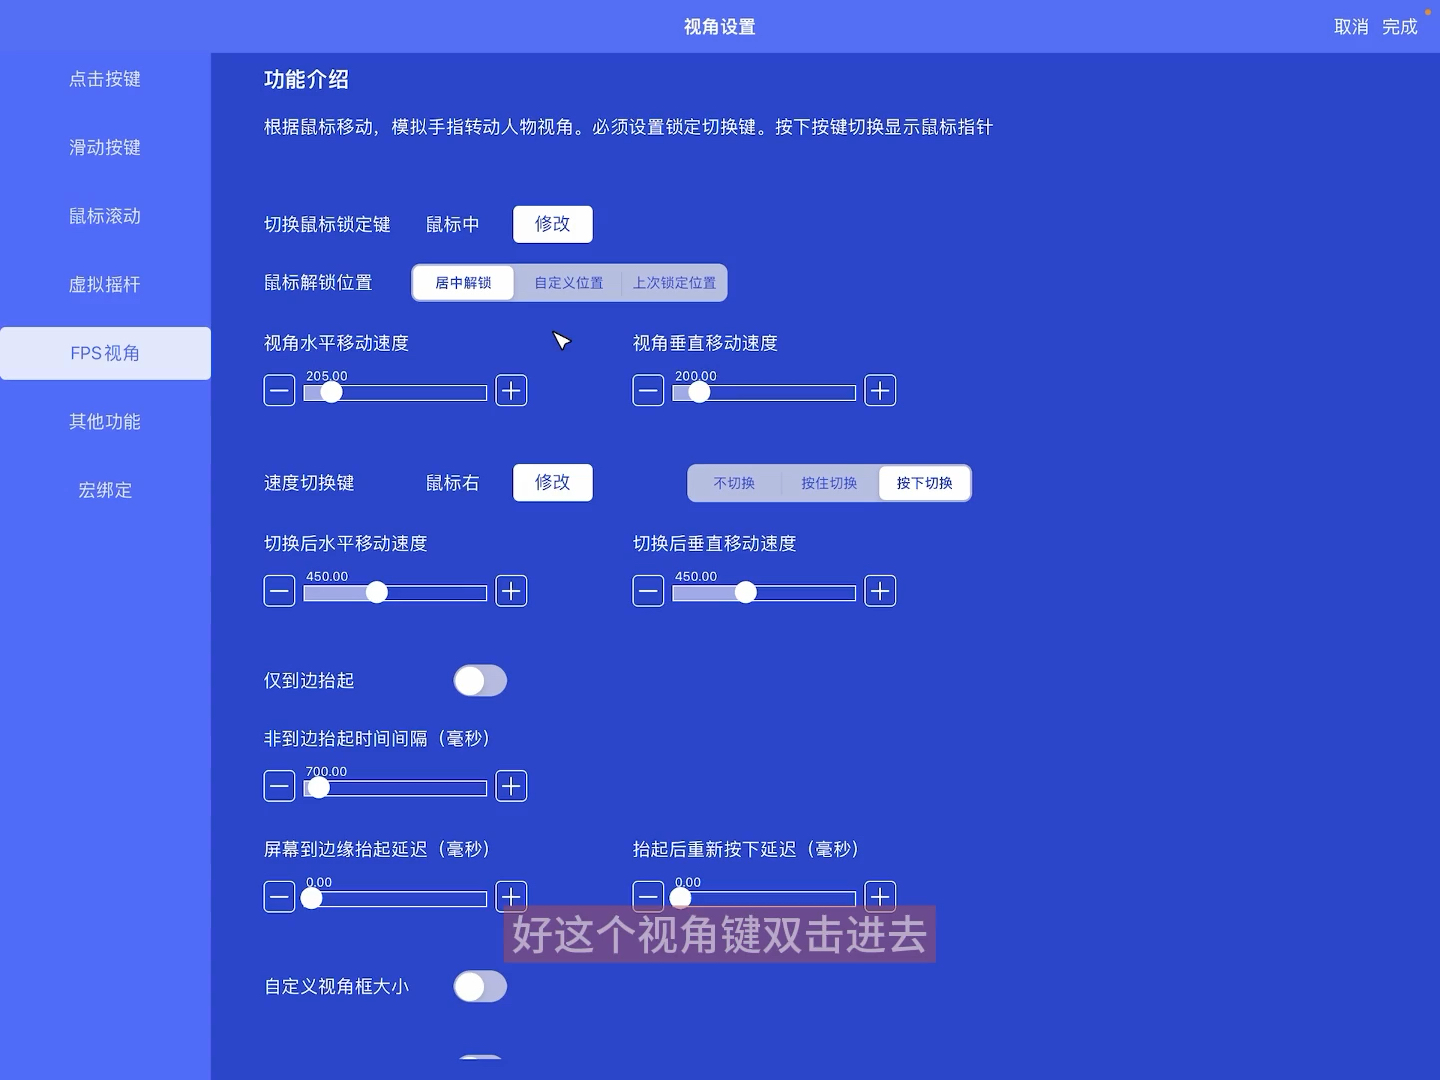Toggle the 自定义视角框大小 switch
Image resolution: width=1440 pixels, height=1080 pixels.
click(x=480, y=987)
